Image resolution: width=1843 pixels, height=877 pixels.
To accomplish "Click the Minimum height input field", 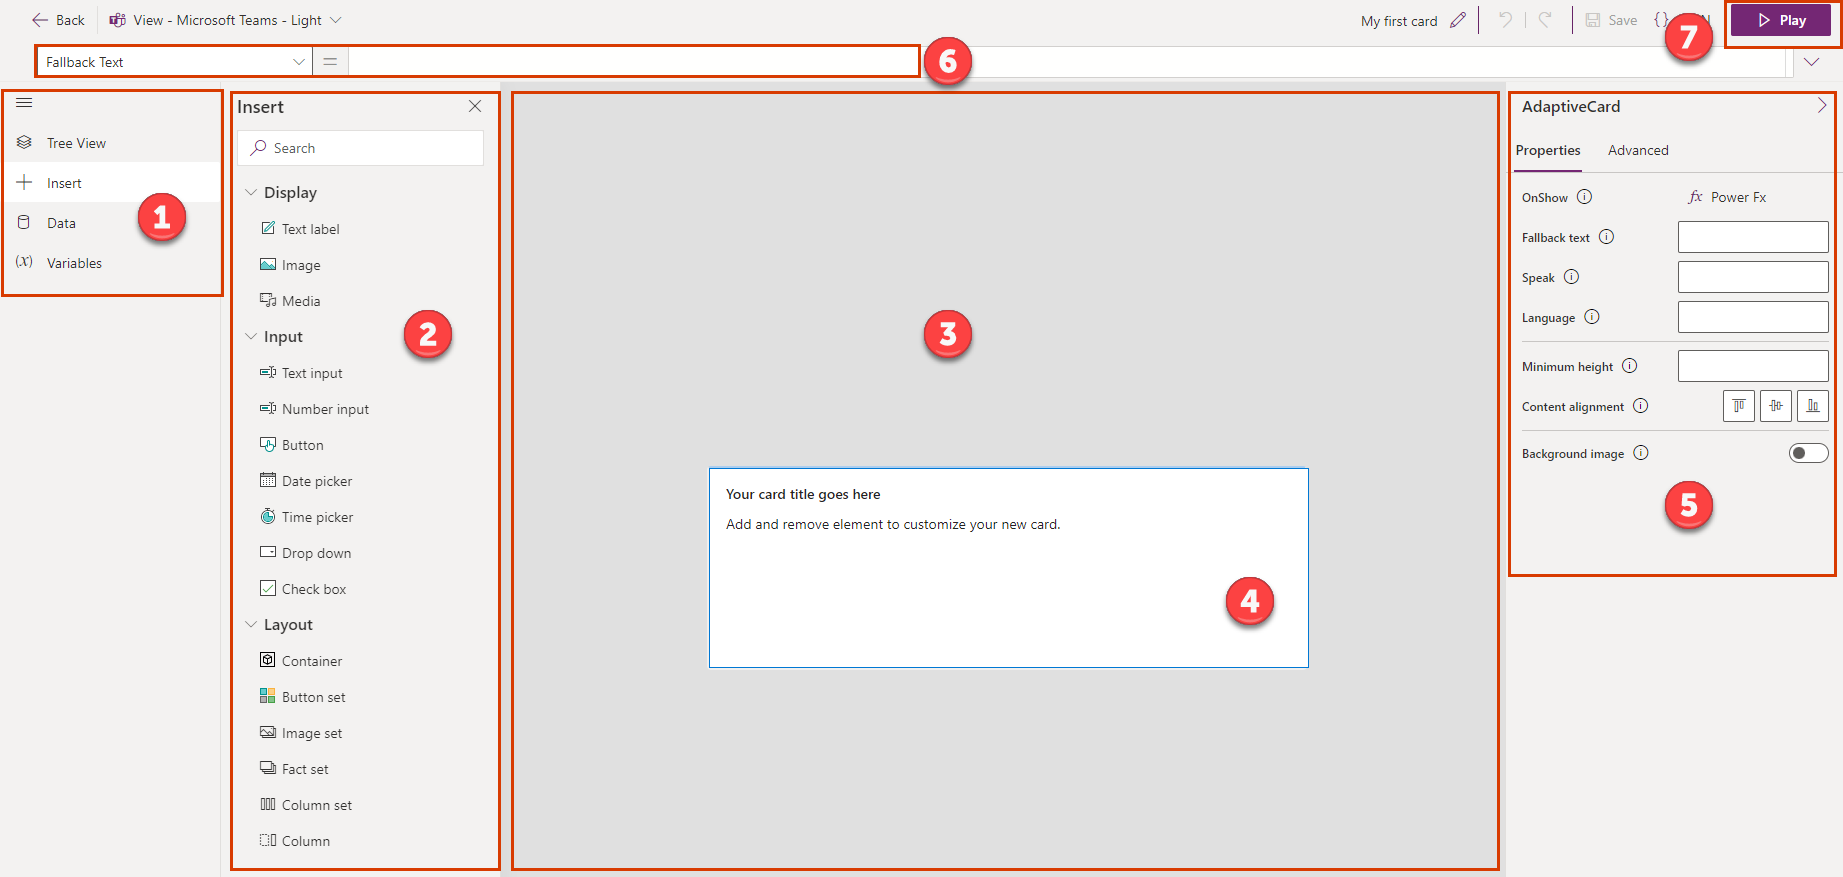I will click(x=1753, y=366).
